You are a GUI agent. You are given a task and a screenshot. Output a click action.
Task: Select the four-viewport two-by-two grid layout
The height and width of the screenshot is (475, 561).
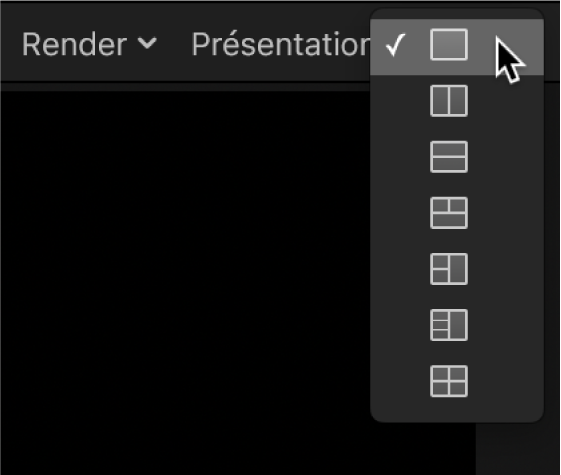(449, 381)
